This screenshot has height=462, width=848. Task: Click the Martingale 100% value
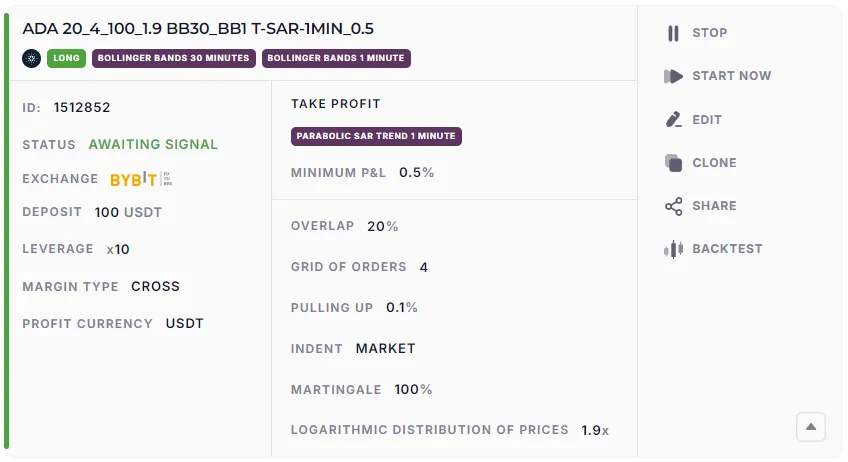tap(413, 389)
